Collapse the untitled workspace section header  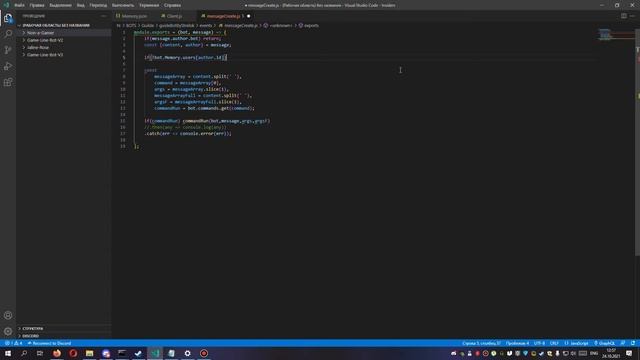(63, 25)
